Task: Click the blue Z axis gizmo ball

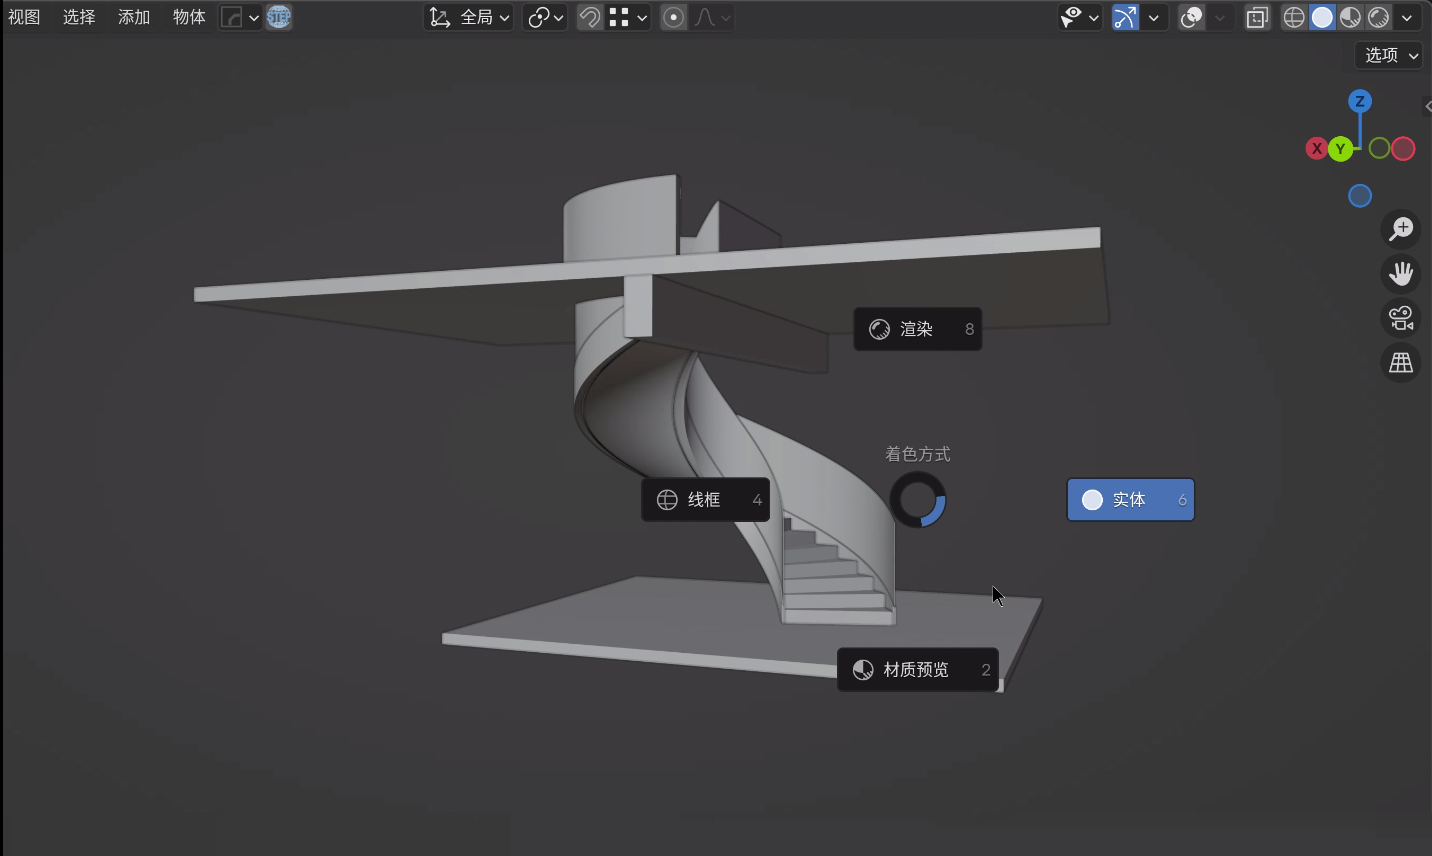Action: click(x=1360, y=101)
